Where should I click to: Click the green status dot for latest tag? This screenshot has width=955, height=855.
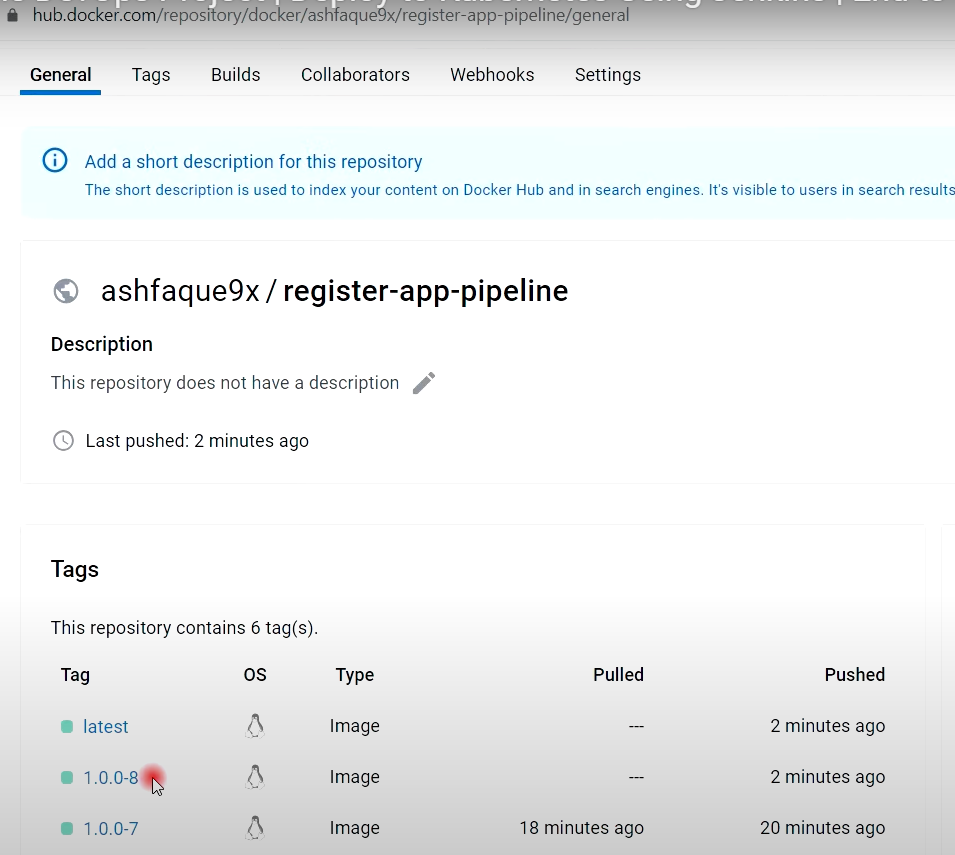[x=67, y=727]
